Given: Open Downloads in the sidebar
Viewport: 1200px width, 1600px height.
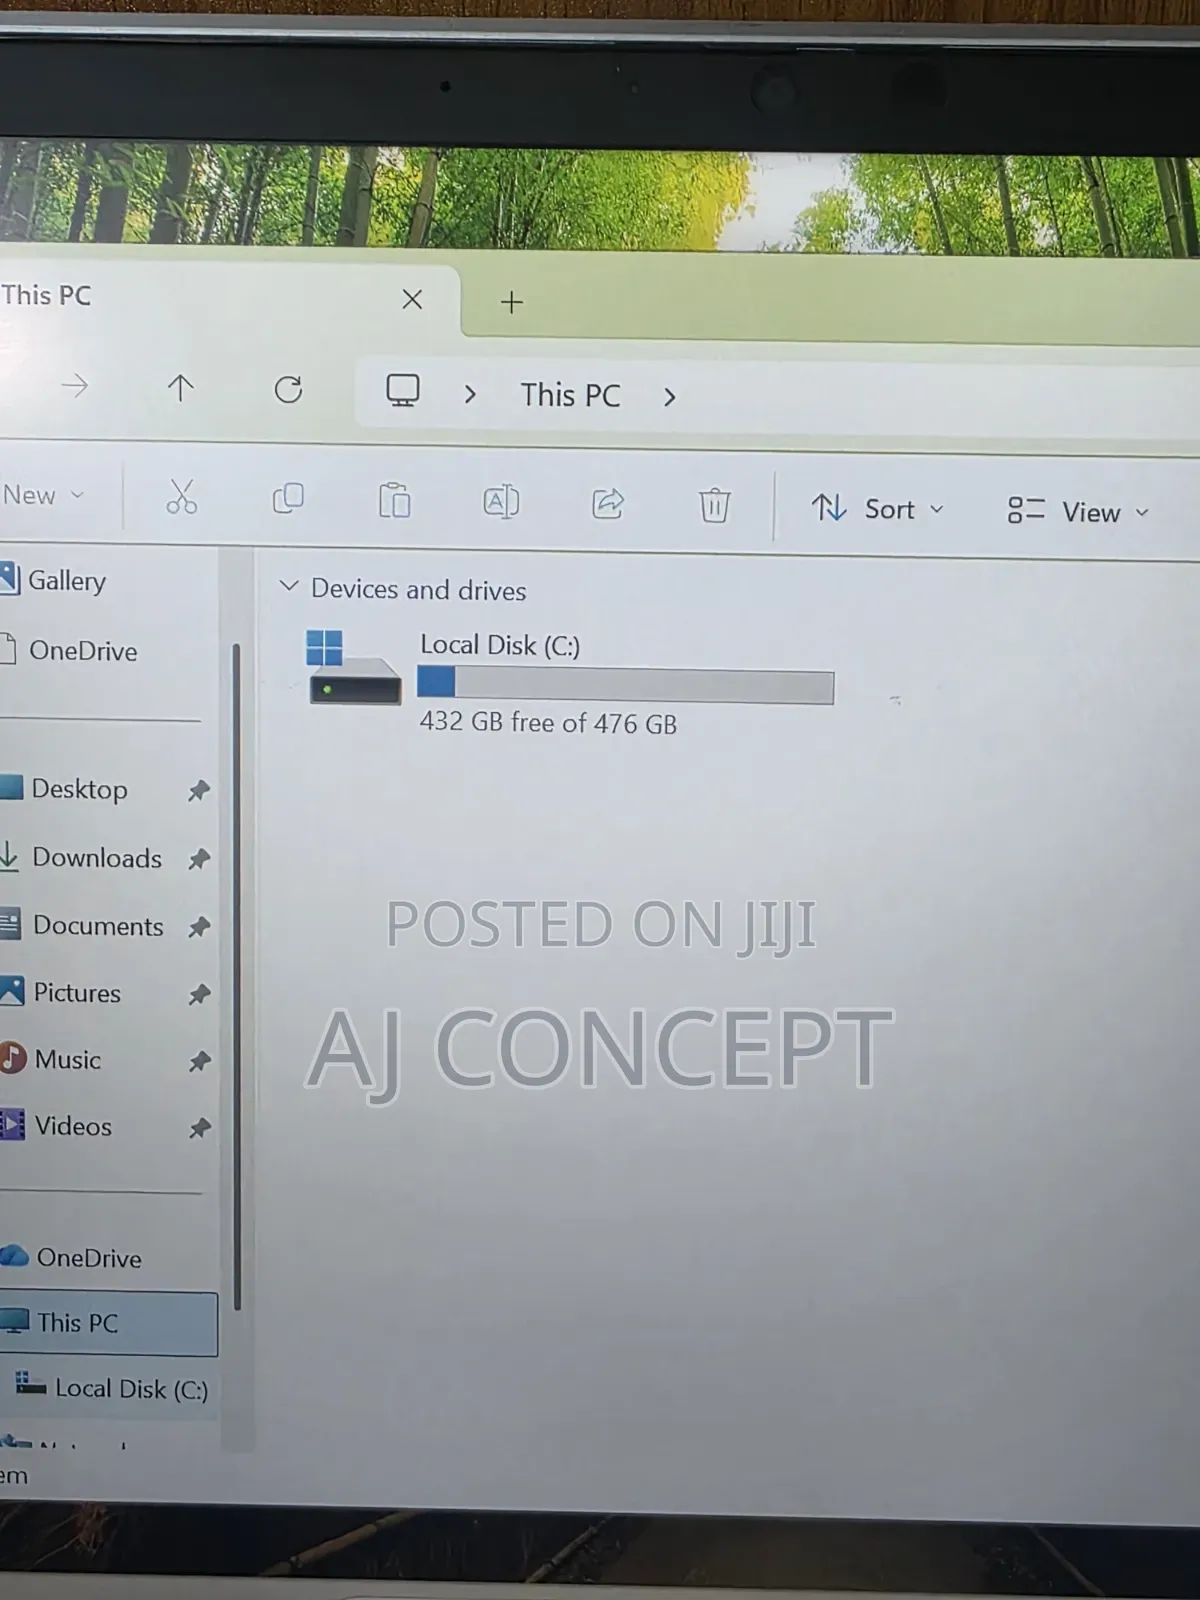Looking at the screenshot, I should click(x=96, y=858).
